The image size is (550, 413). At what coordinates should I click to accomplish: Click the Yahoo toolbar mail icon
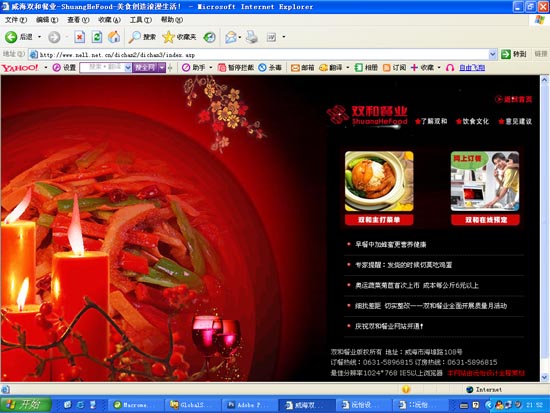pyautogui.click(x=295, y=68)
